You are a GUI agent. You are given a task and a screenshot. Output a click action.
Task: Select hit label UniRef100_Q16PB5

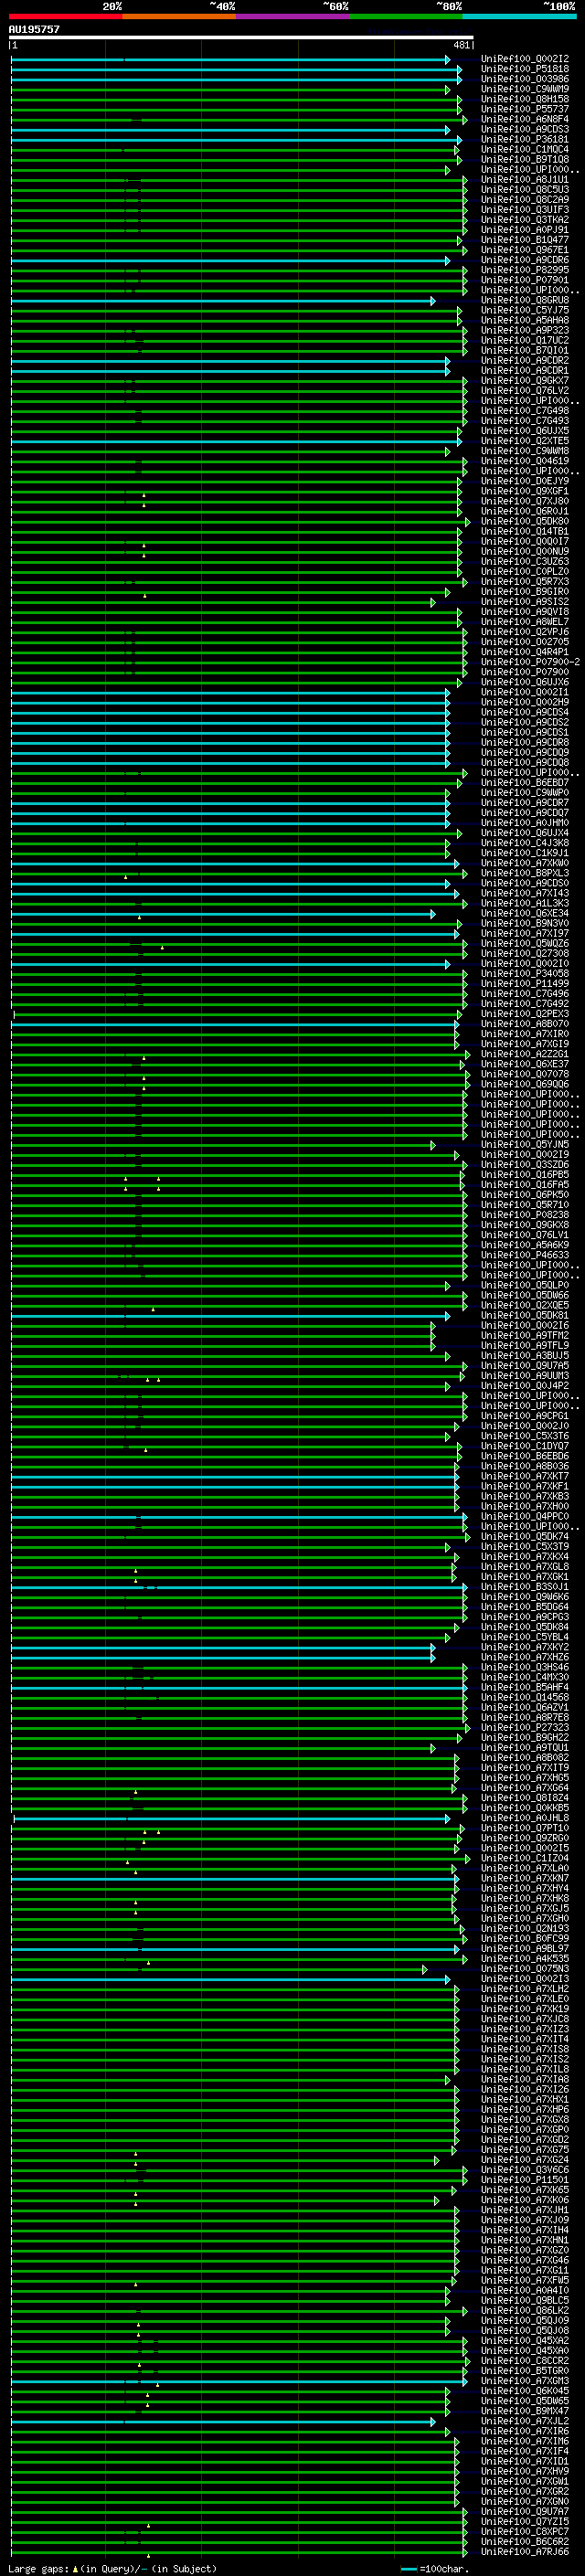pyautogui.click(x=525, y=1175)
